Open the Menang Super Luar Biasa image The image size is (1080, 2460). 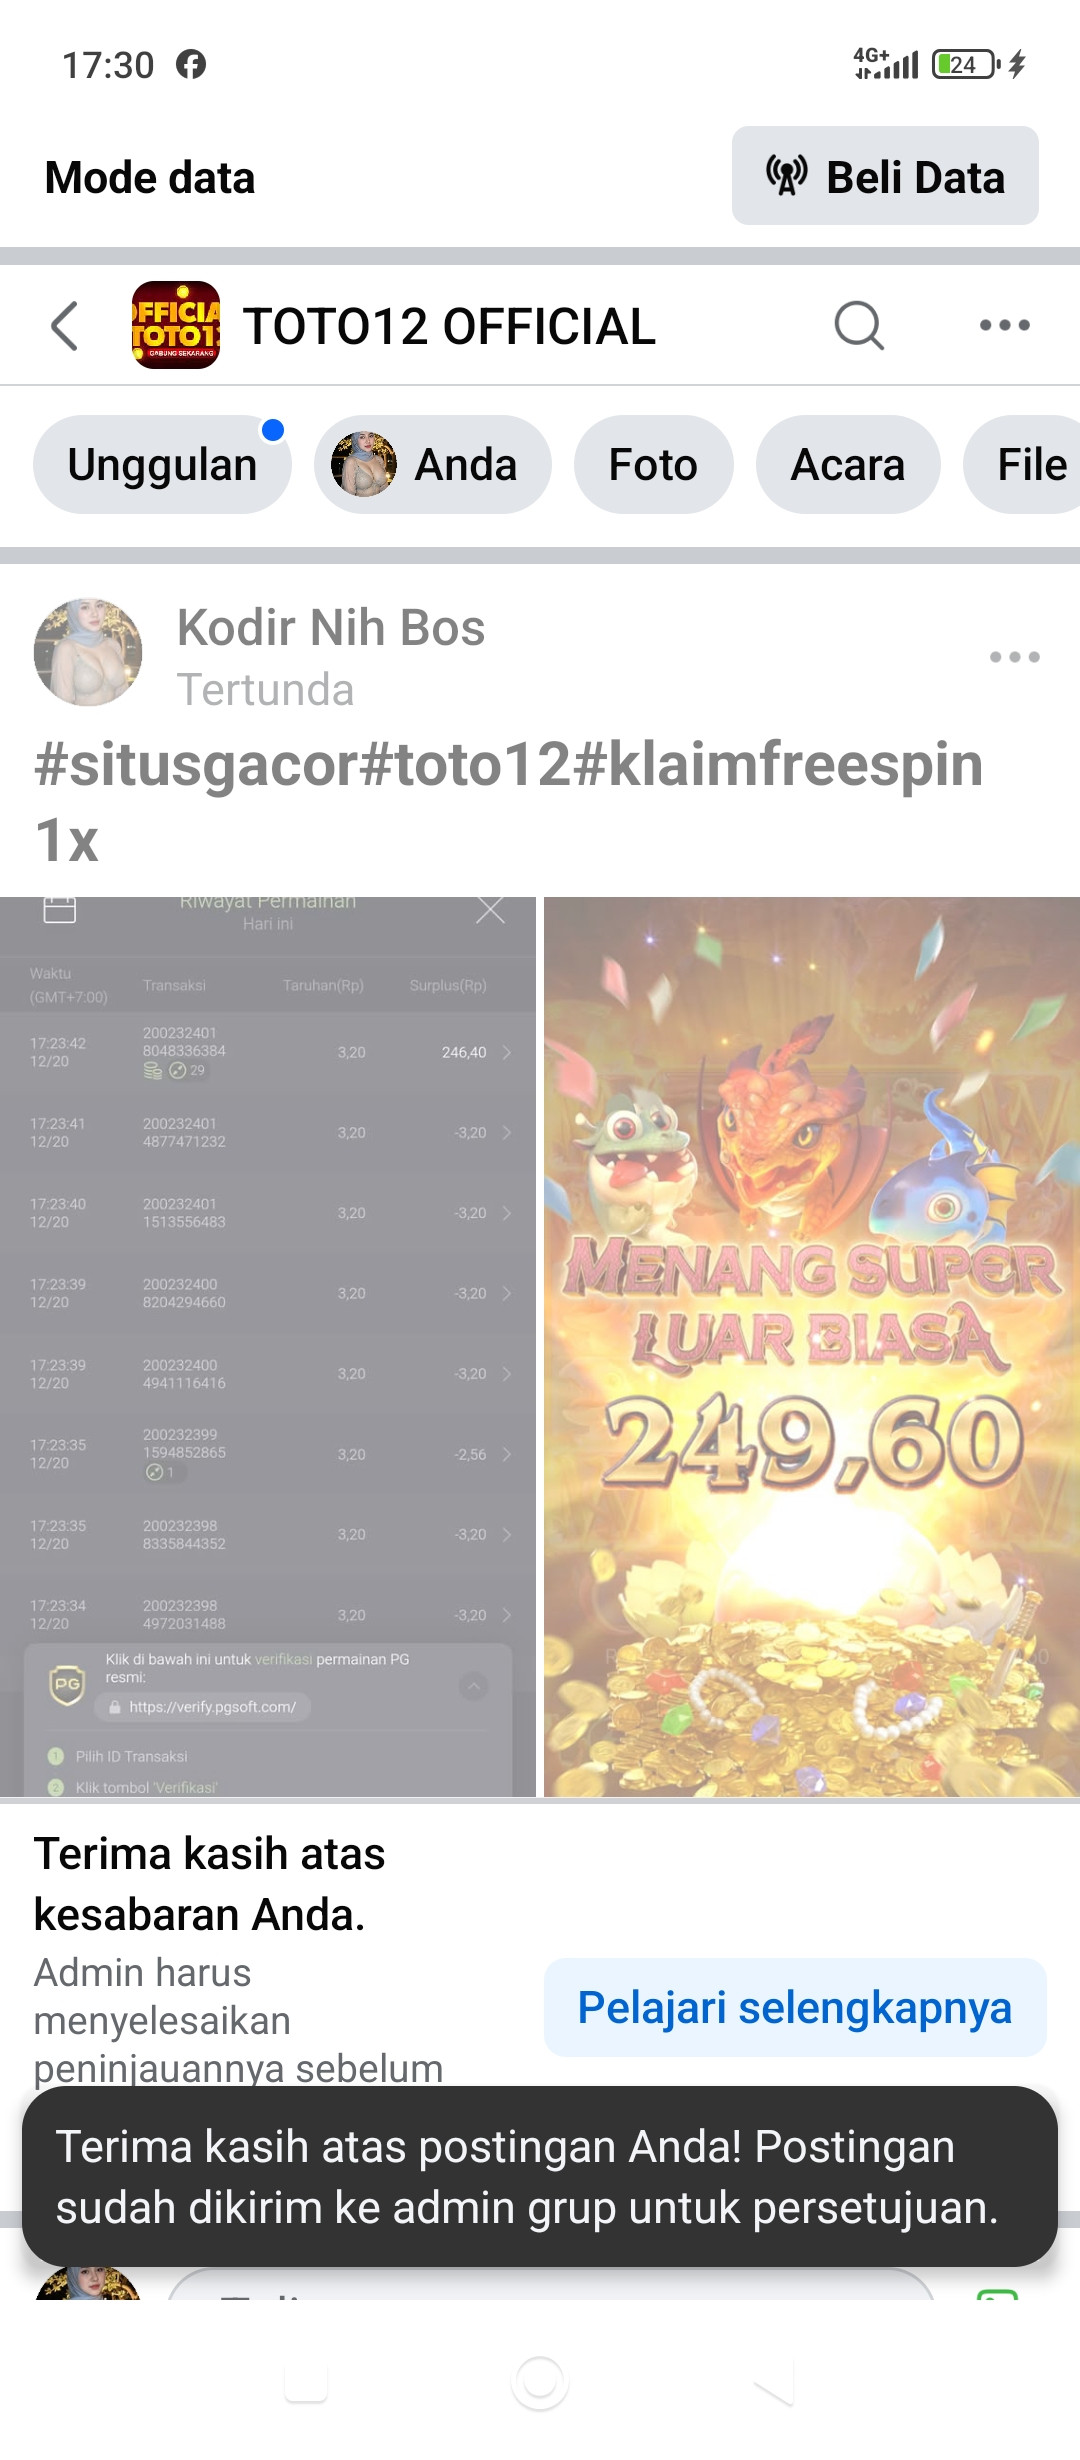tap(812, 1346)
